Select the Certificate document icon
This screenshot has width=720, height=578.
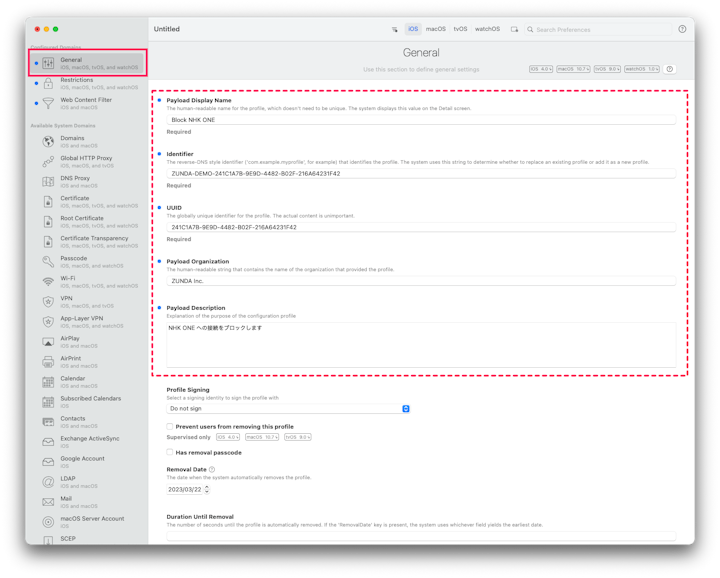pos(48,202)
